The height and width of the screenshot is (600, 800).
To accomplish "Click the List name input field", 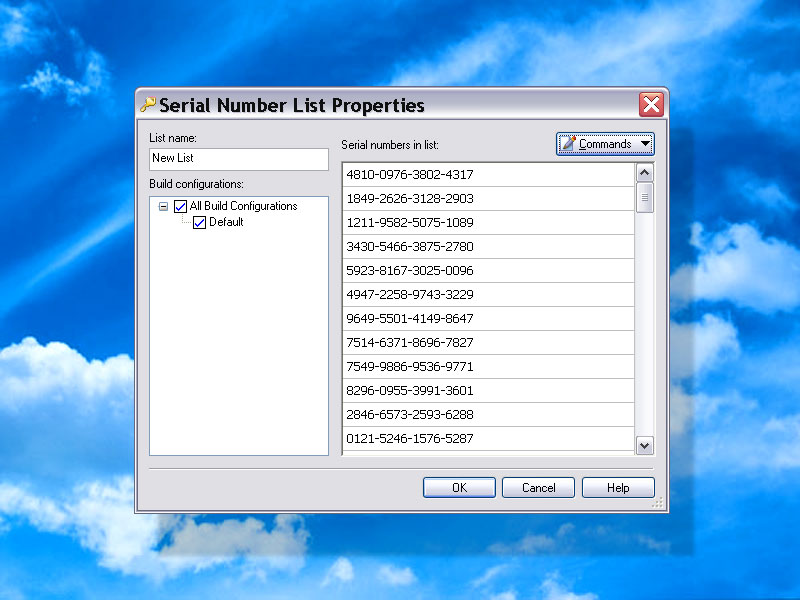I will (x=239, y=159).
